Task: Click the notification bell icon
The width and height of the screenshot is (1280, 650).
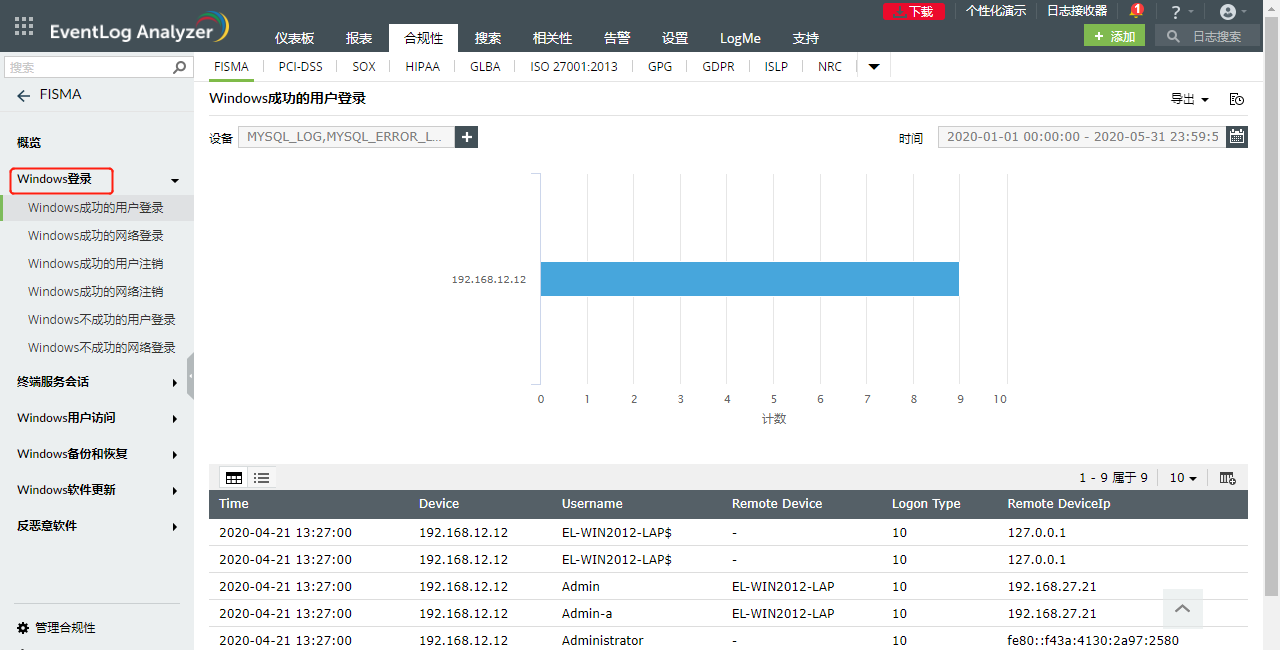Action: pos(1135,11)
